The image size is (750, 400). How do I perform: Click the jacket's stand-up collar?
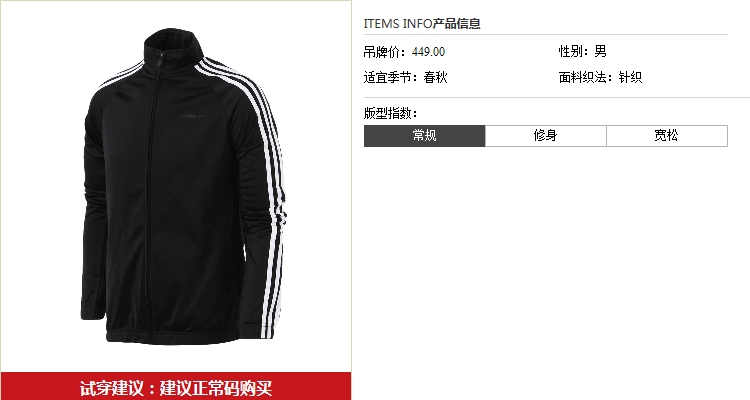(174, 48)
